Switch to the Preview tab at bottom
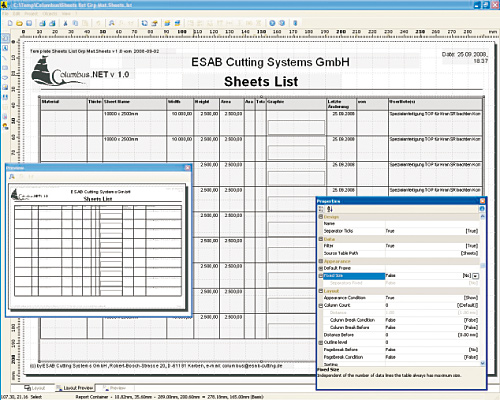The height and width of the screenshot is (400, 500). [x=114, y=388]
